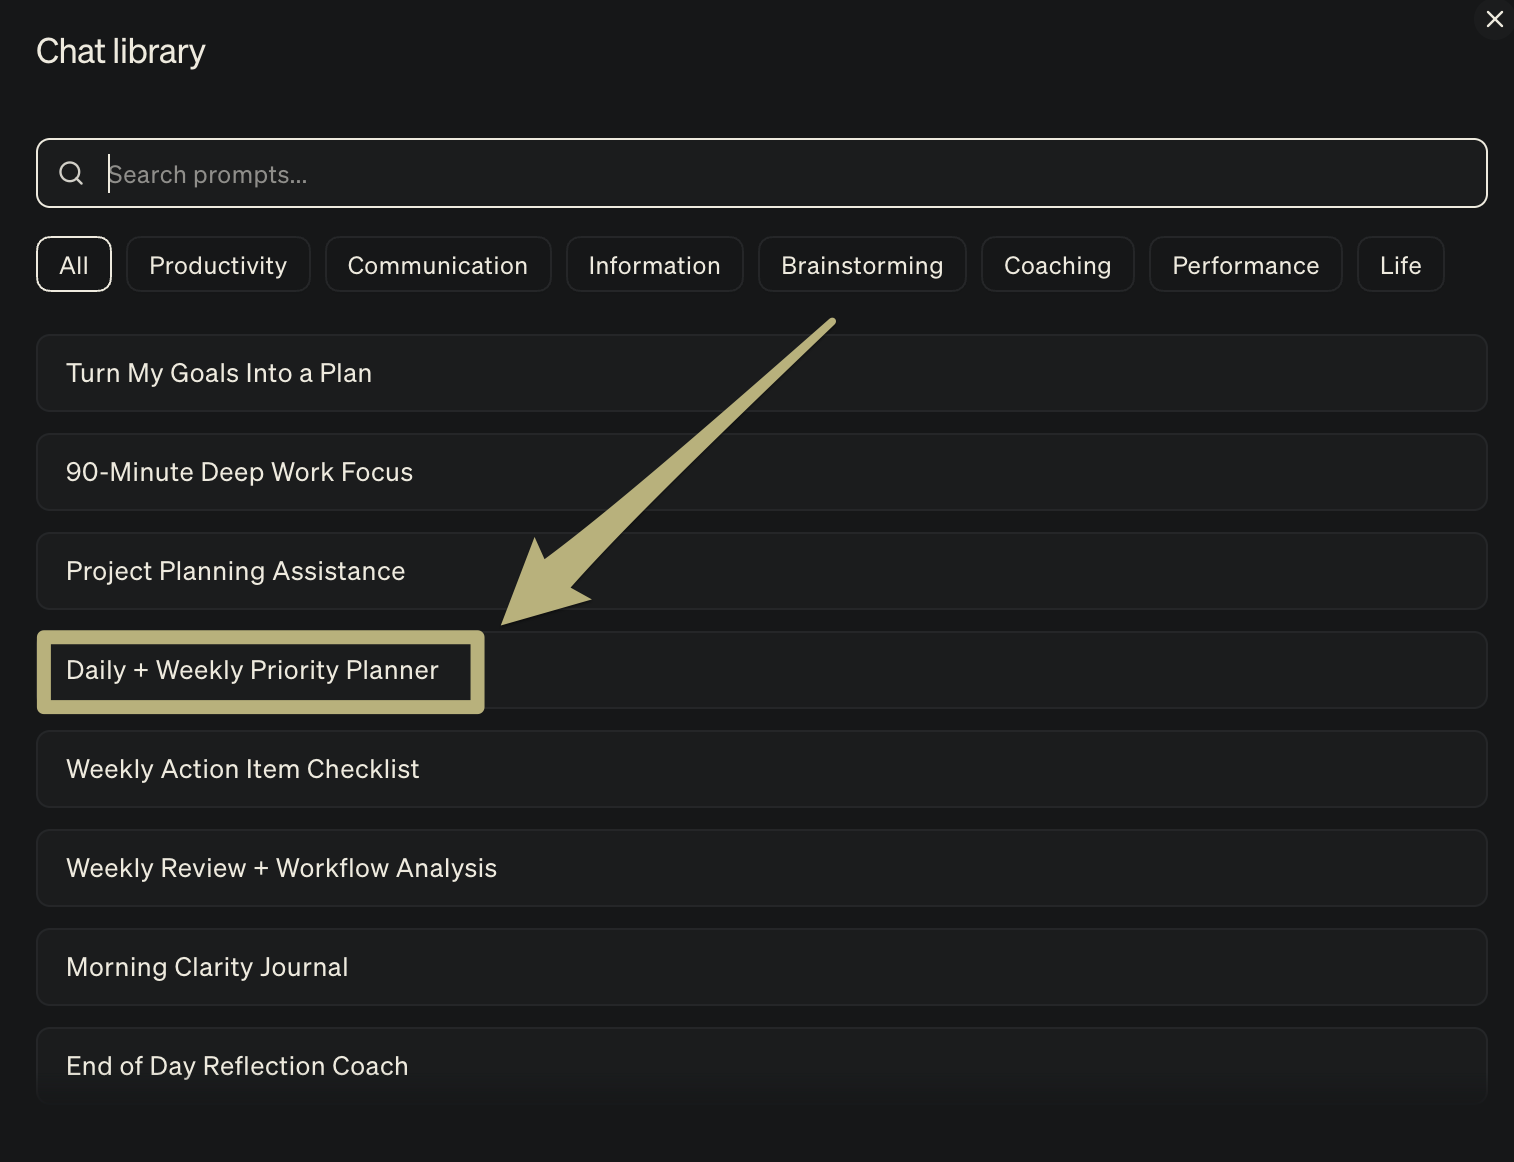Filter prompts by Productivity

click(218, 265)
